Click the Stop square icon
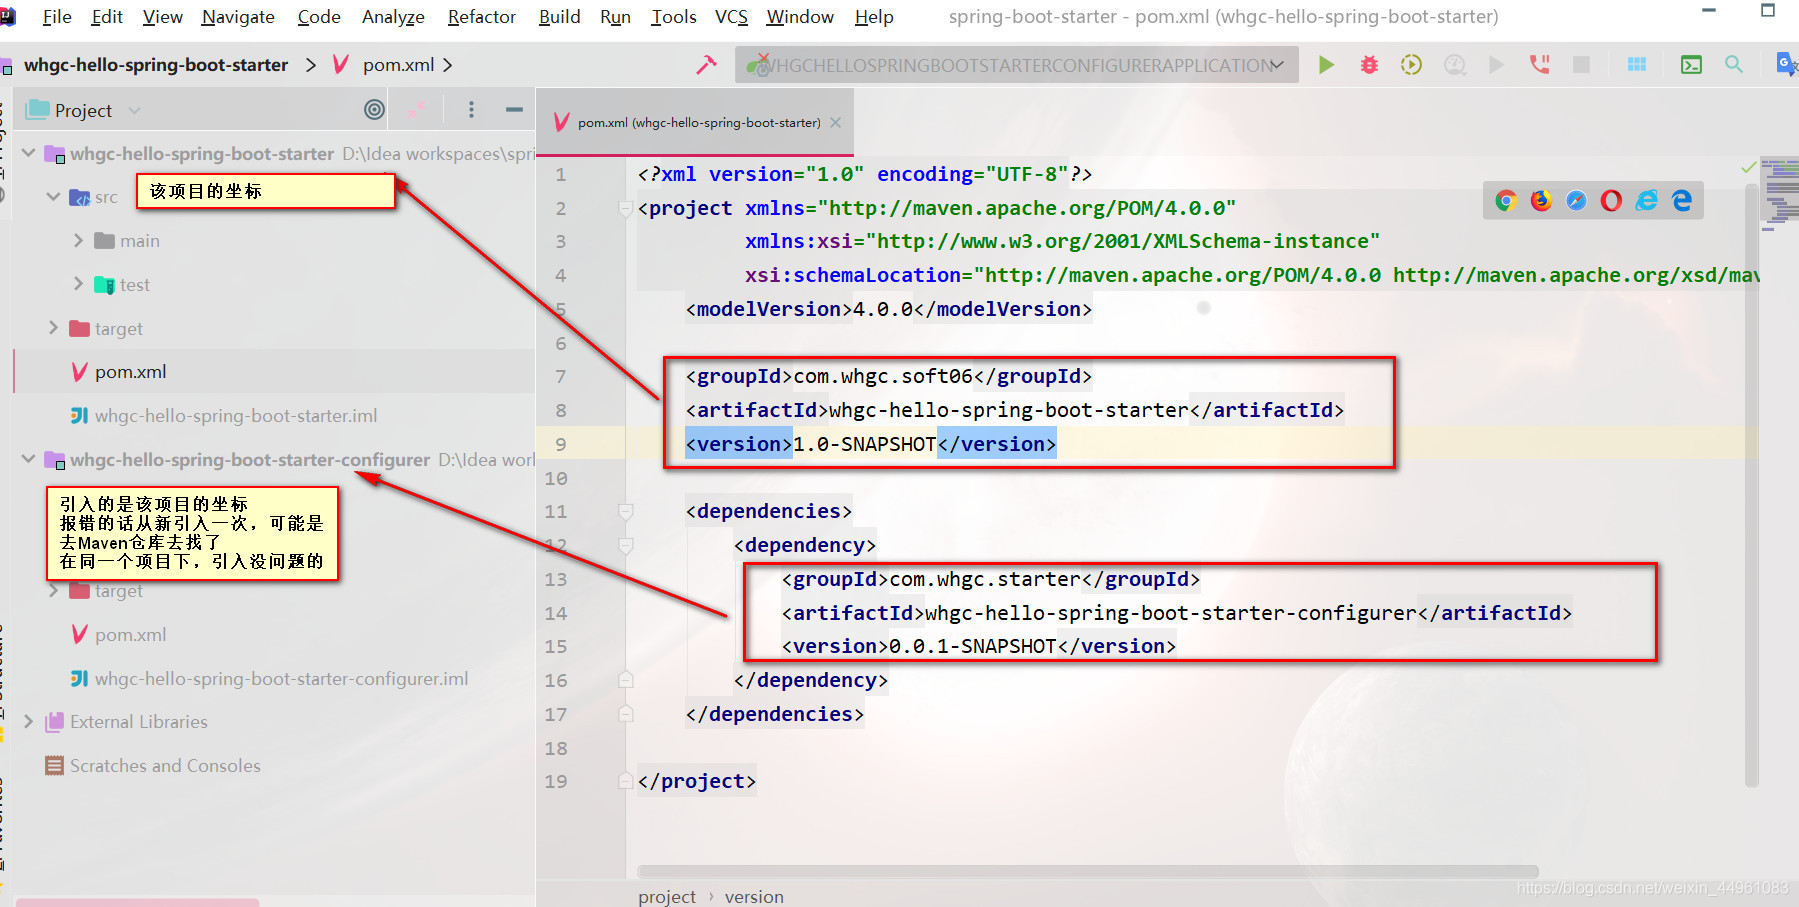This screenshot has height=907, width=1799. pos(1581,65)
